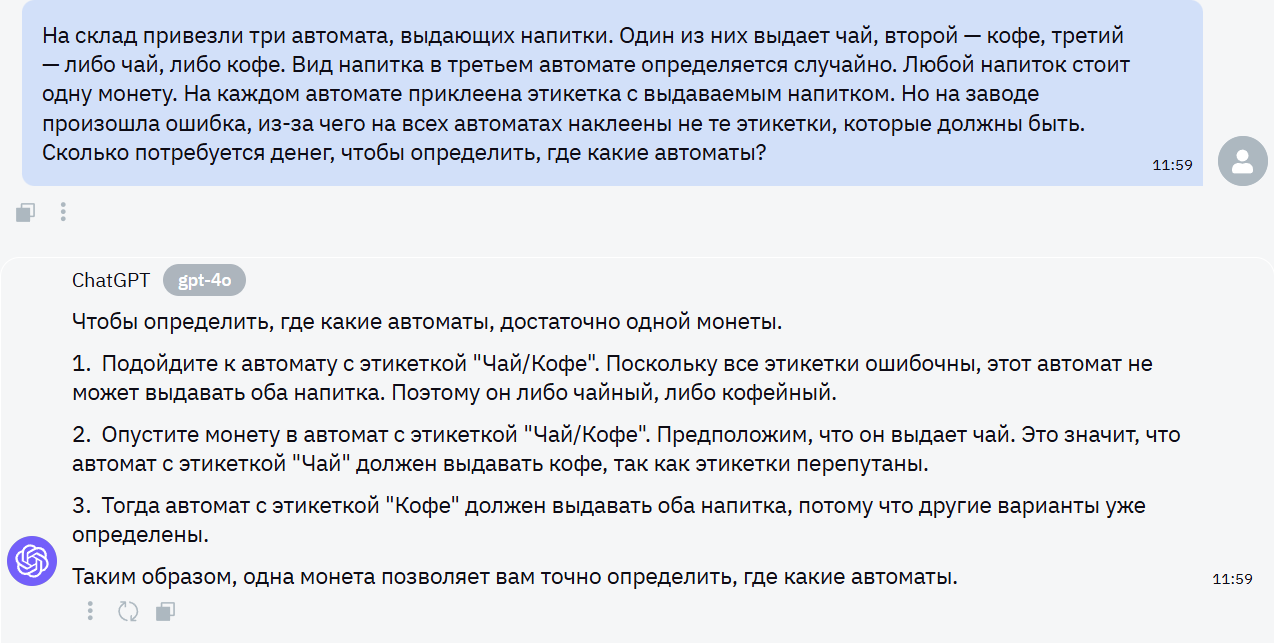Open the three-dot menu under the user message
The image size is (1274, 643).
click(x=62, y=212)
